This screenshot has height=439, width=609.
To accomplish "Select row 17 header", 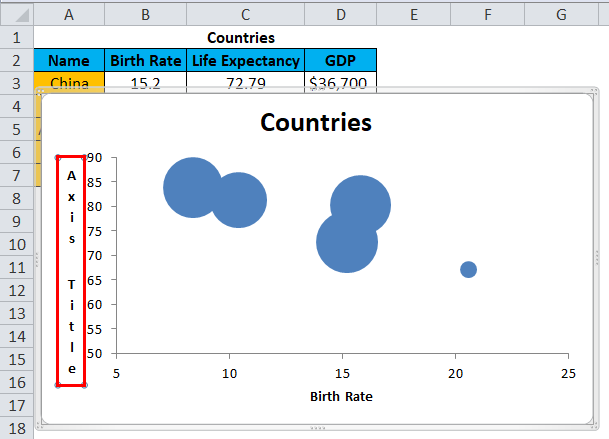I will [x=17, y=406].
